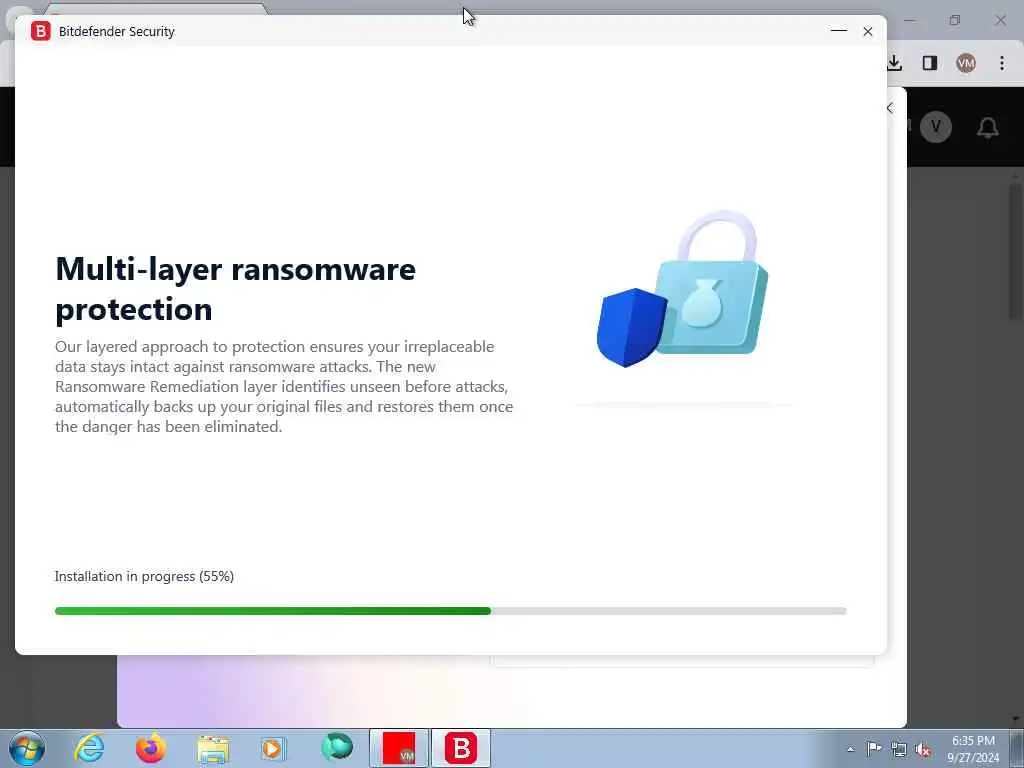This screenshot has height=768, width=1024.
Task: Select the Bitdefender taskbar button
Action: [460, 748]
